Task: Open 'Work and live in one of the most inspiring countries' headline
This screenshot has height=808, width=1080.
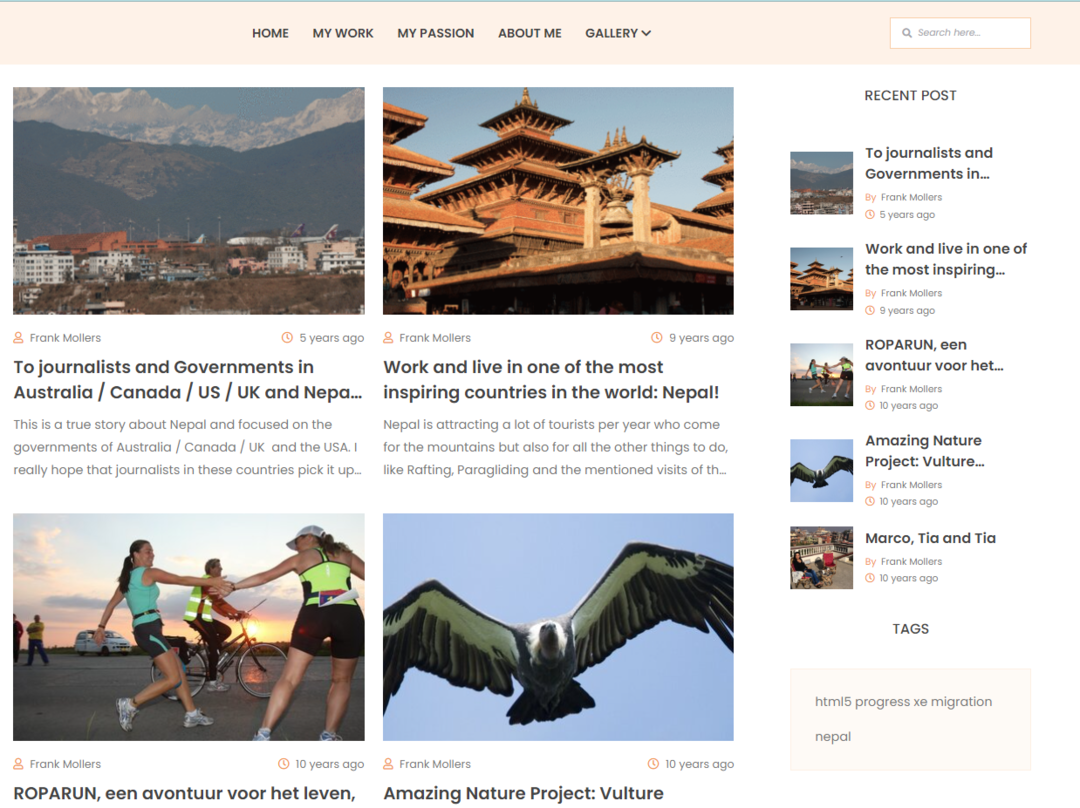Action: [551, 380]
